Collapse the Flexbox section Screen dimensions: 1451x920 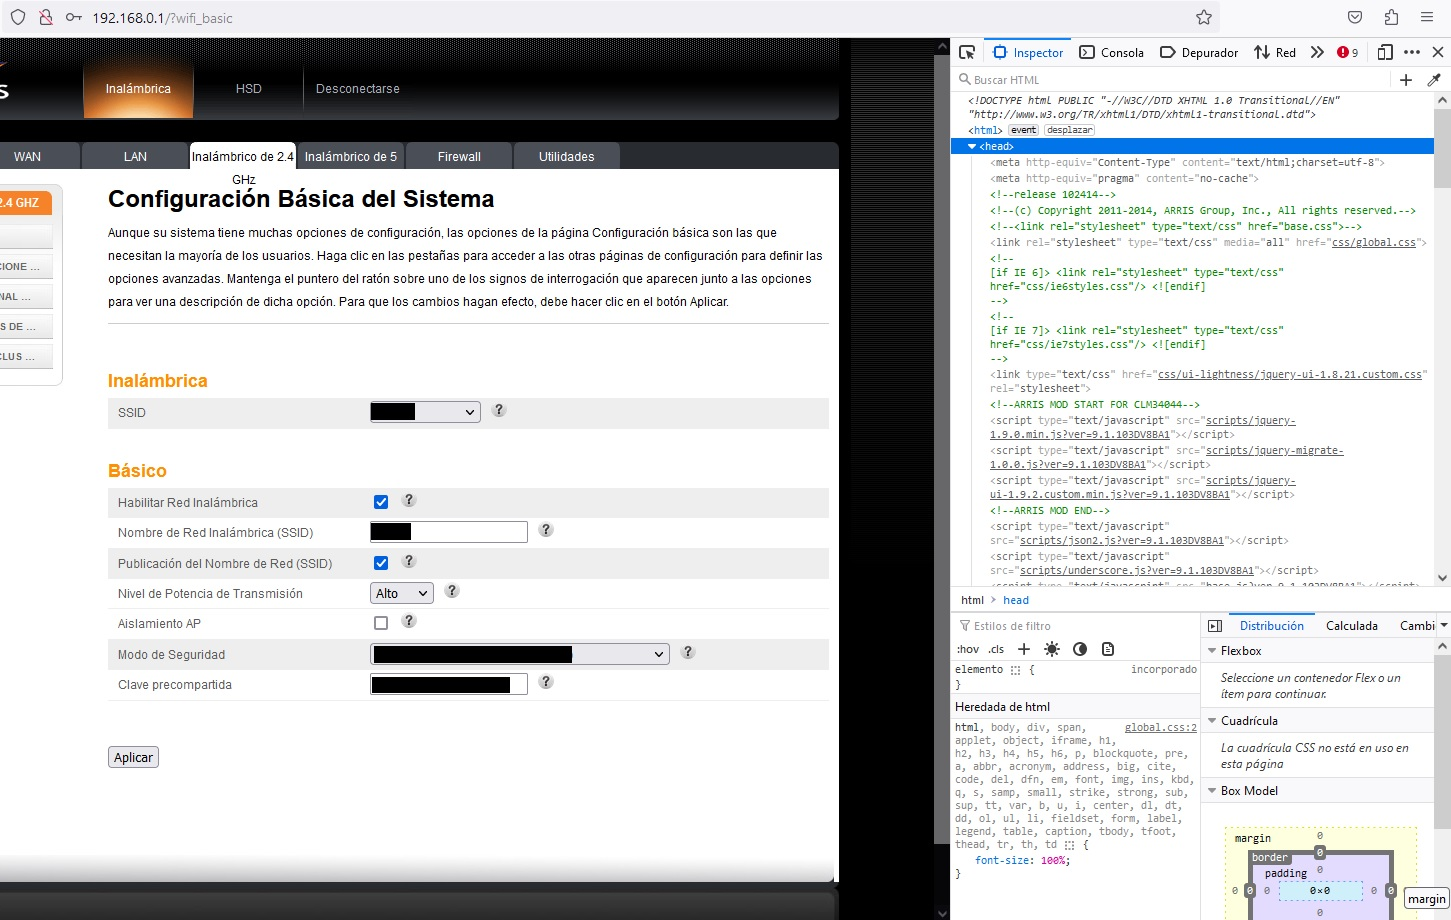pos(1212,651)
